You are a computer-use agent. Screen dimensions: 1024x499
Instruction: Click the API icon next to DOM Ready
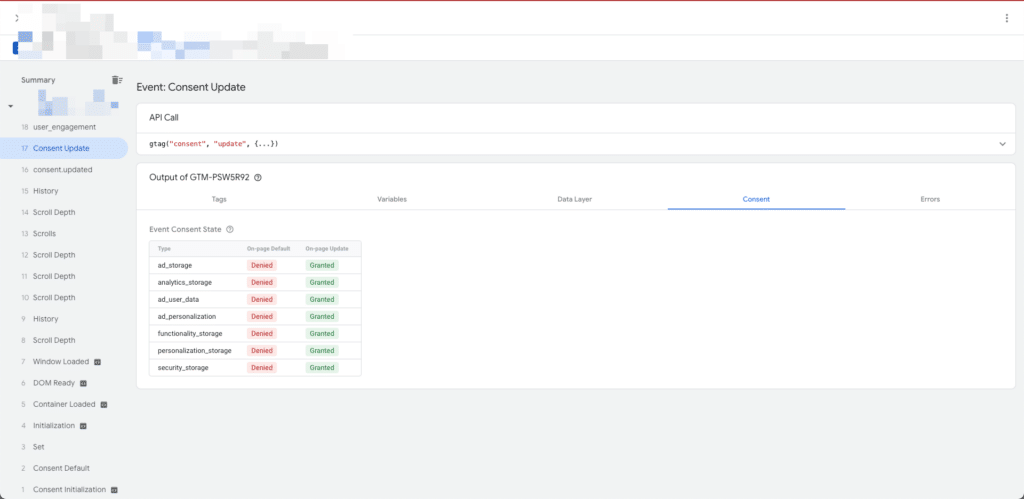(84, 383)
